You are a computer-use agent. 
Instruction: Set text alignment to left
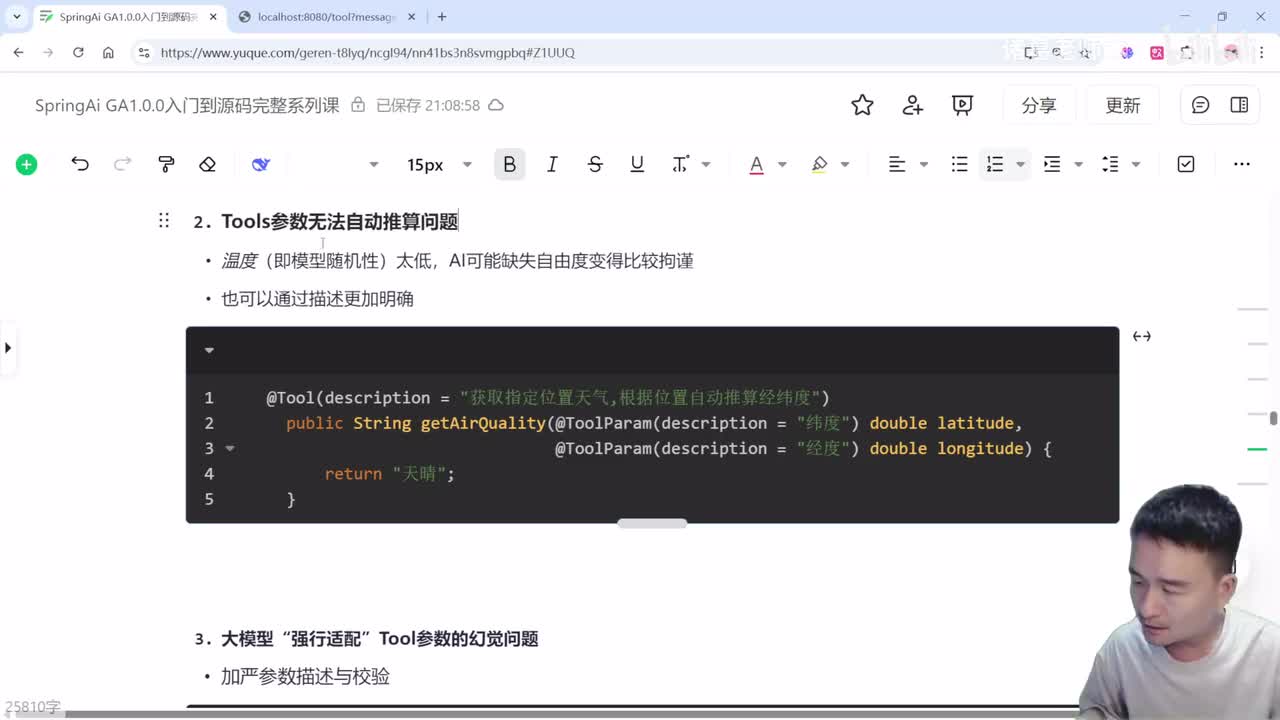tap(897, 164)
